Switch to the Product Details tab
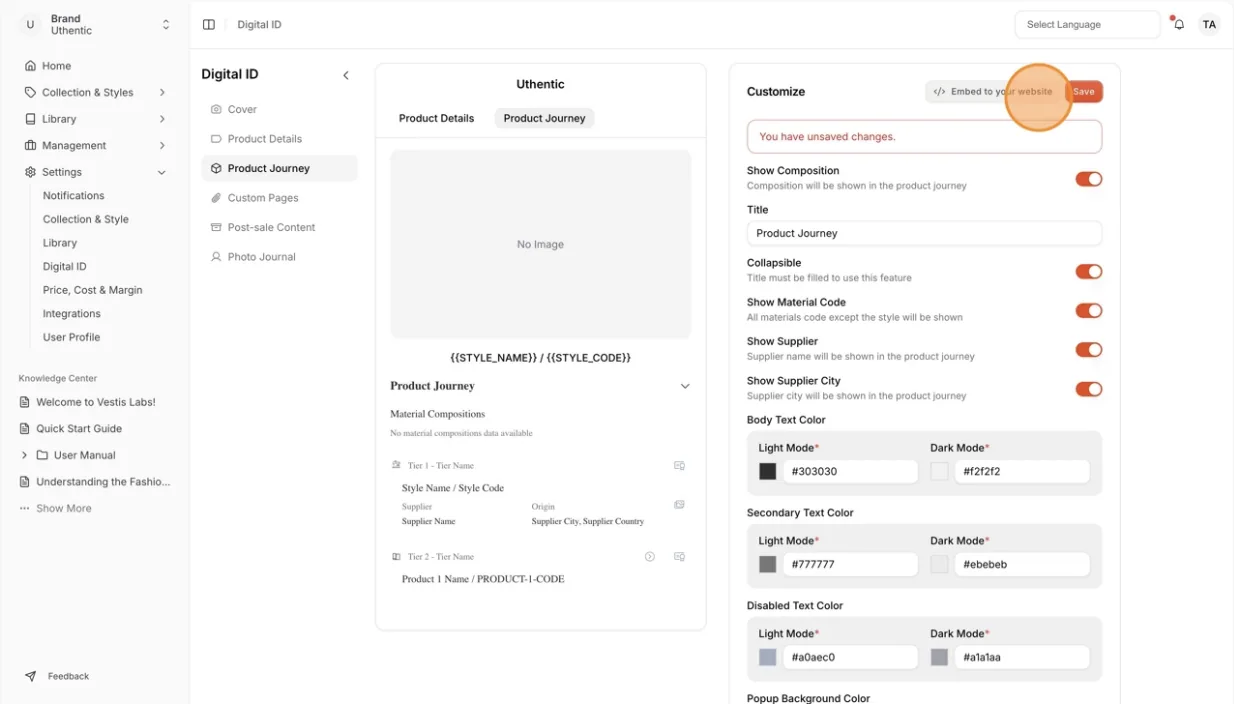Viewport: 1234px width, 704px height. pos(436,118)
